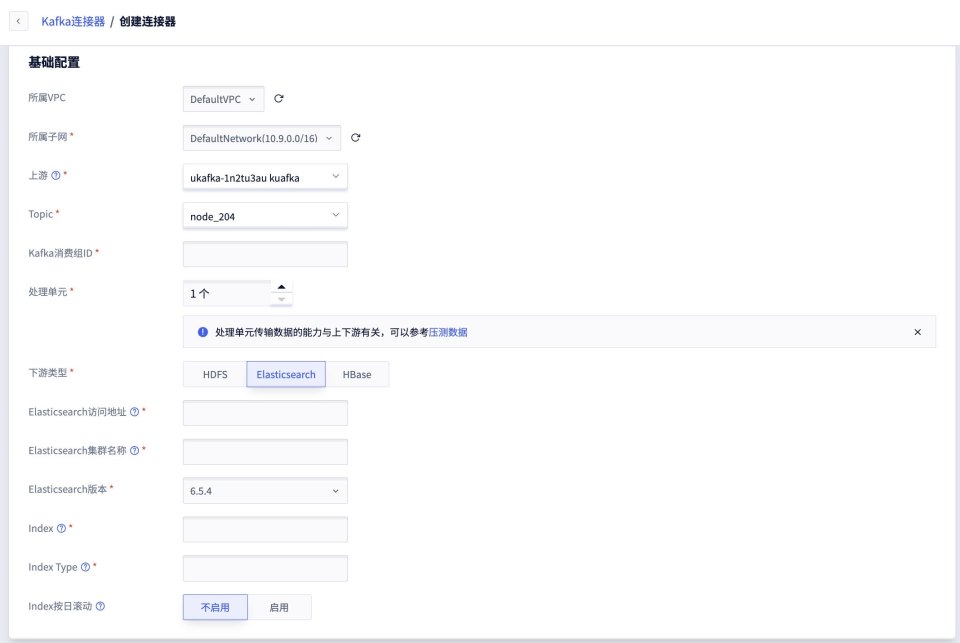The height and width of the screenshot is (643, 960).
Task: Refresh the subnet list
Action: (355, 137)
